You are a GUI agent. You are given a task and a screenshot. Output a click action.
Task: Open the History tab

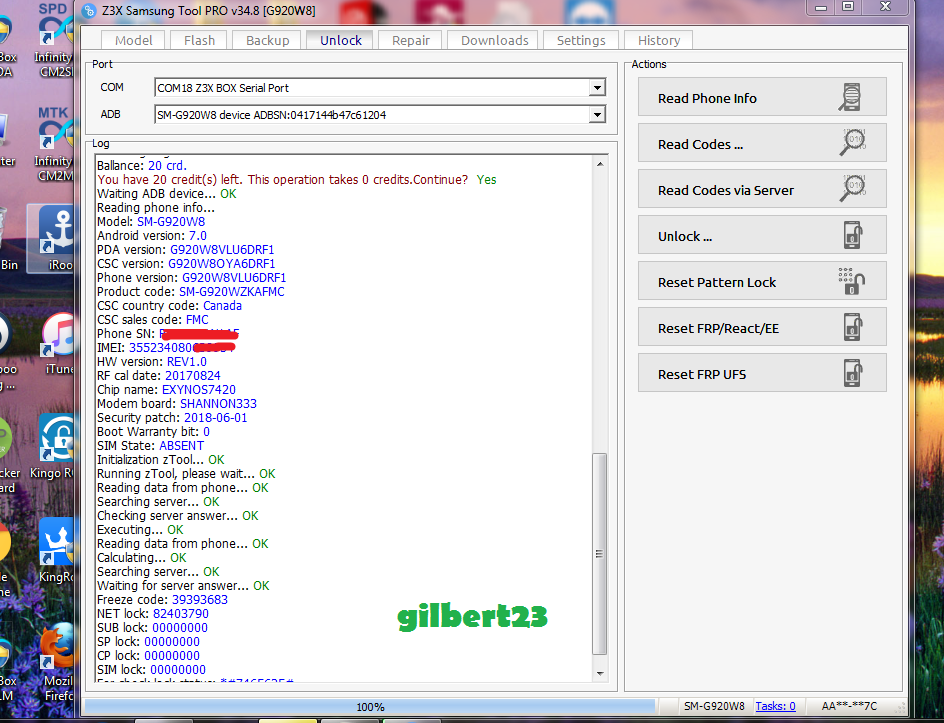coord(659,40)
